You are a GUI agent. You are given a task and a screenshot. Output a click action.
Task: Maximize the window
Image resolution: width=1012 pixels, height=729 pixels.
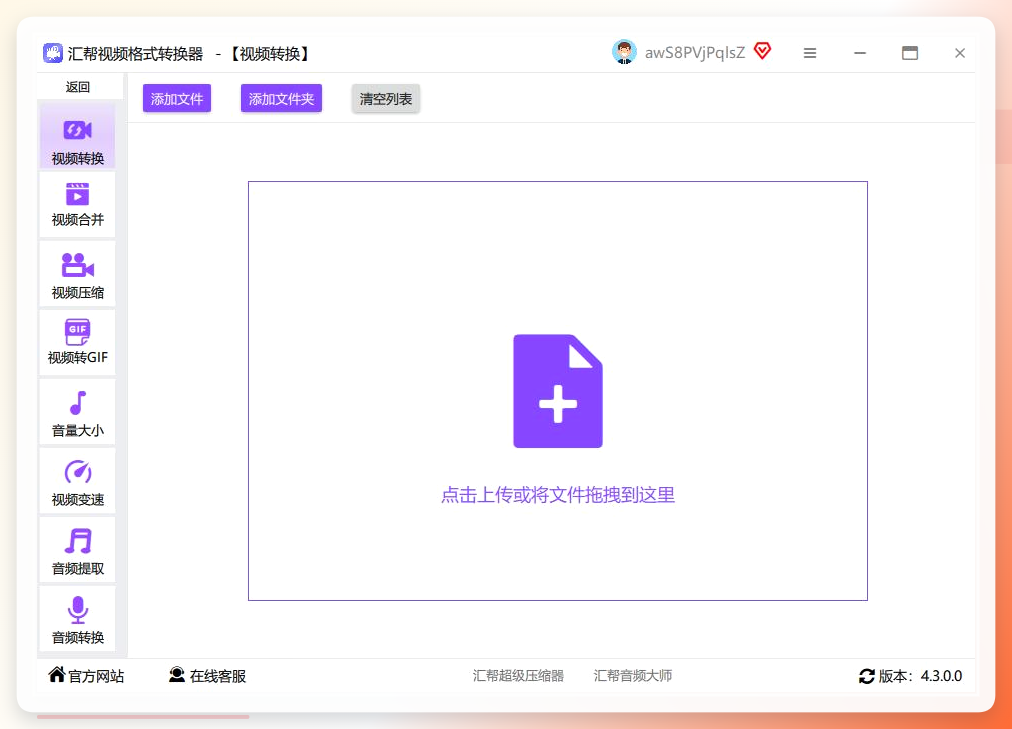coord(910,53)
